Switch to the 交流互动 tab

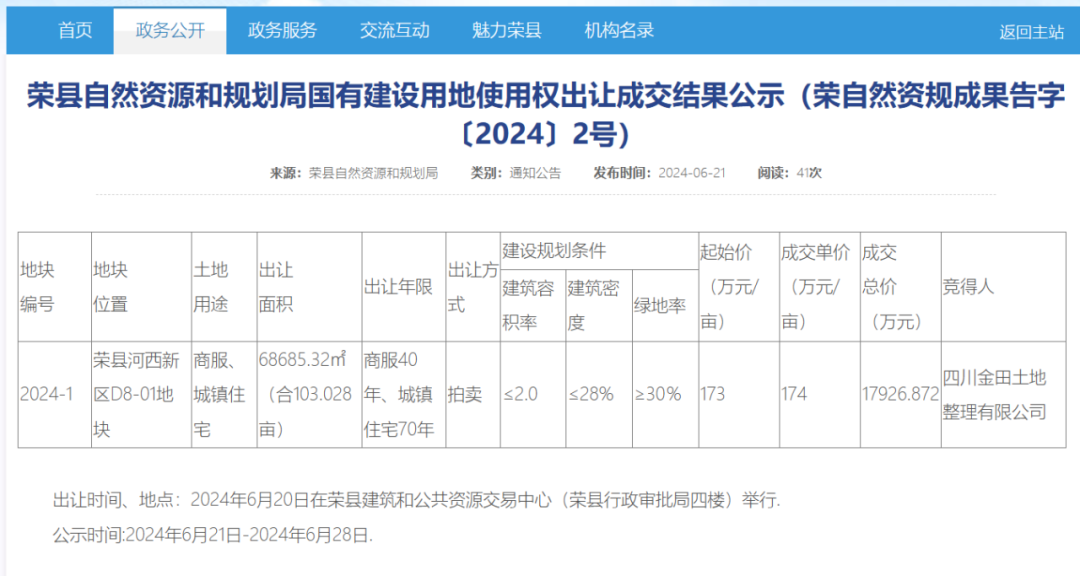(394, 30)
